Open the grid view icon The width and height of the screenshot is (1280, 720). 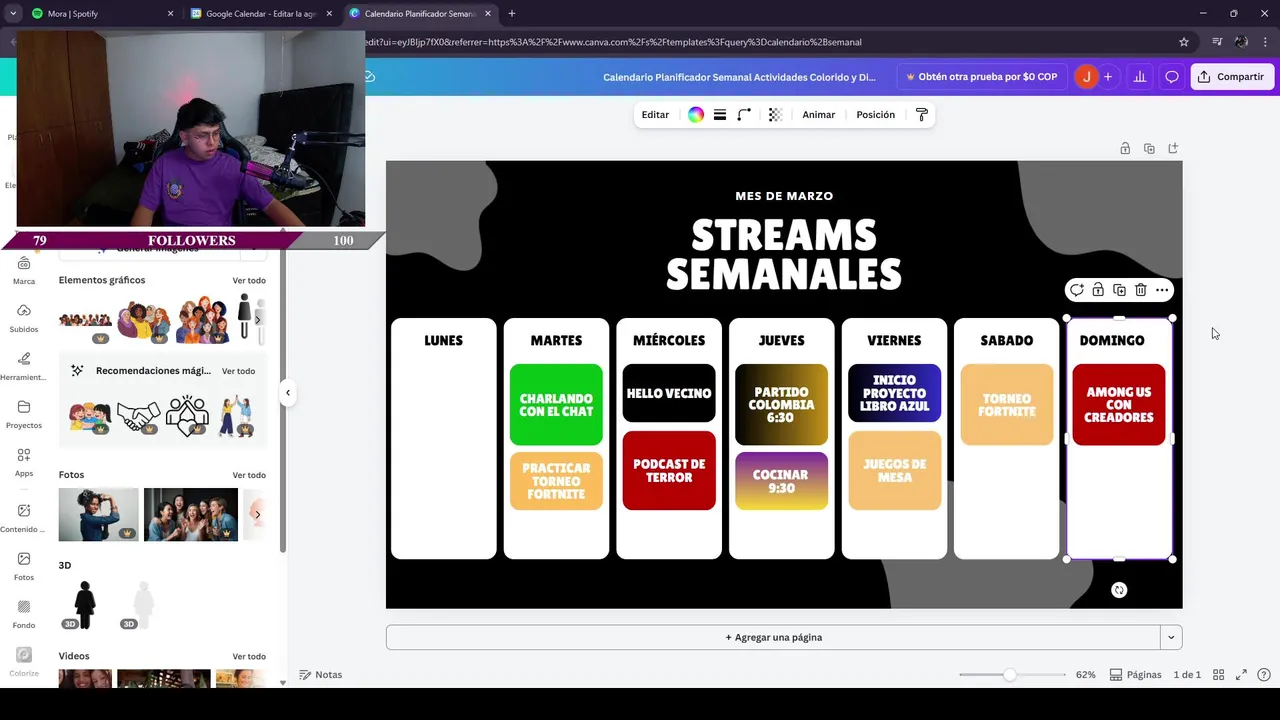[1218, 675]
